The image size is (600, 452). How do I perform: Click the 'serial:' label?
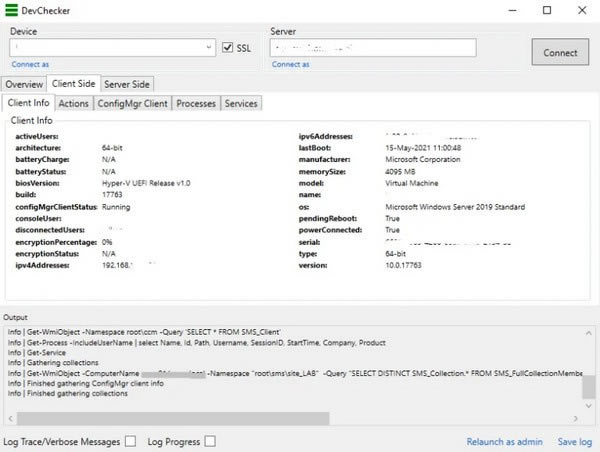(309, 242)
